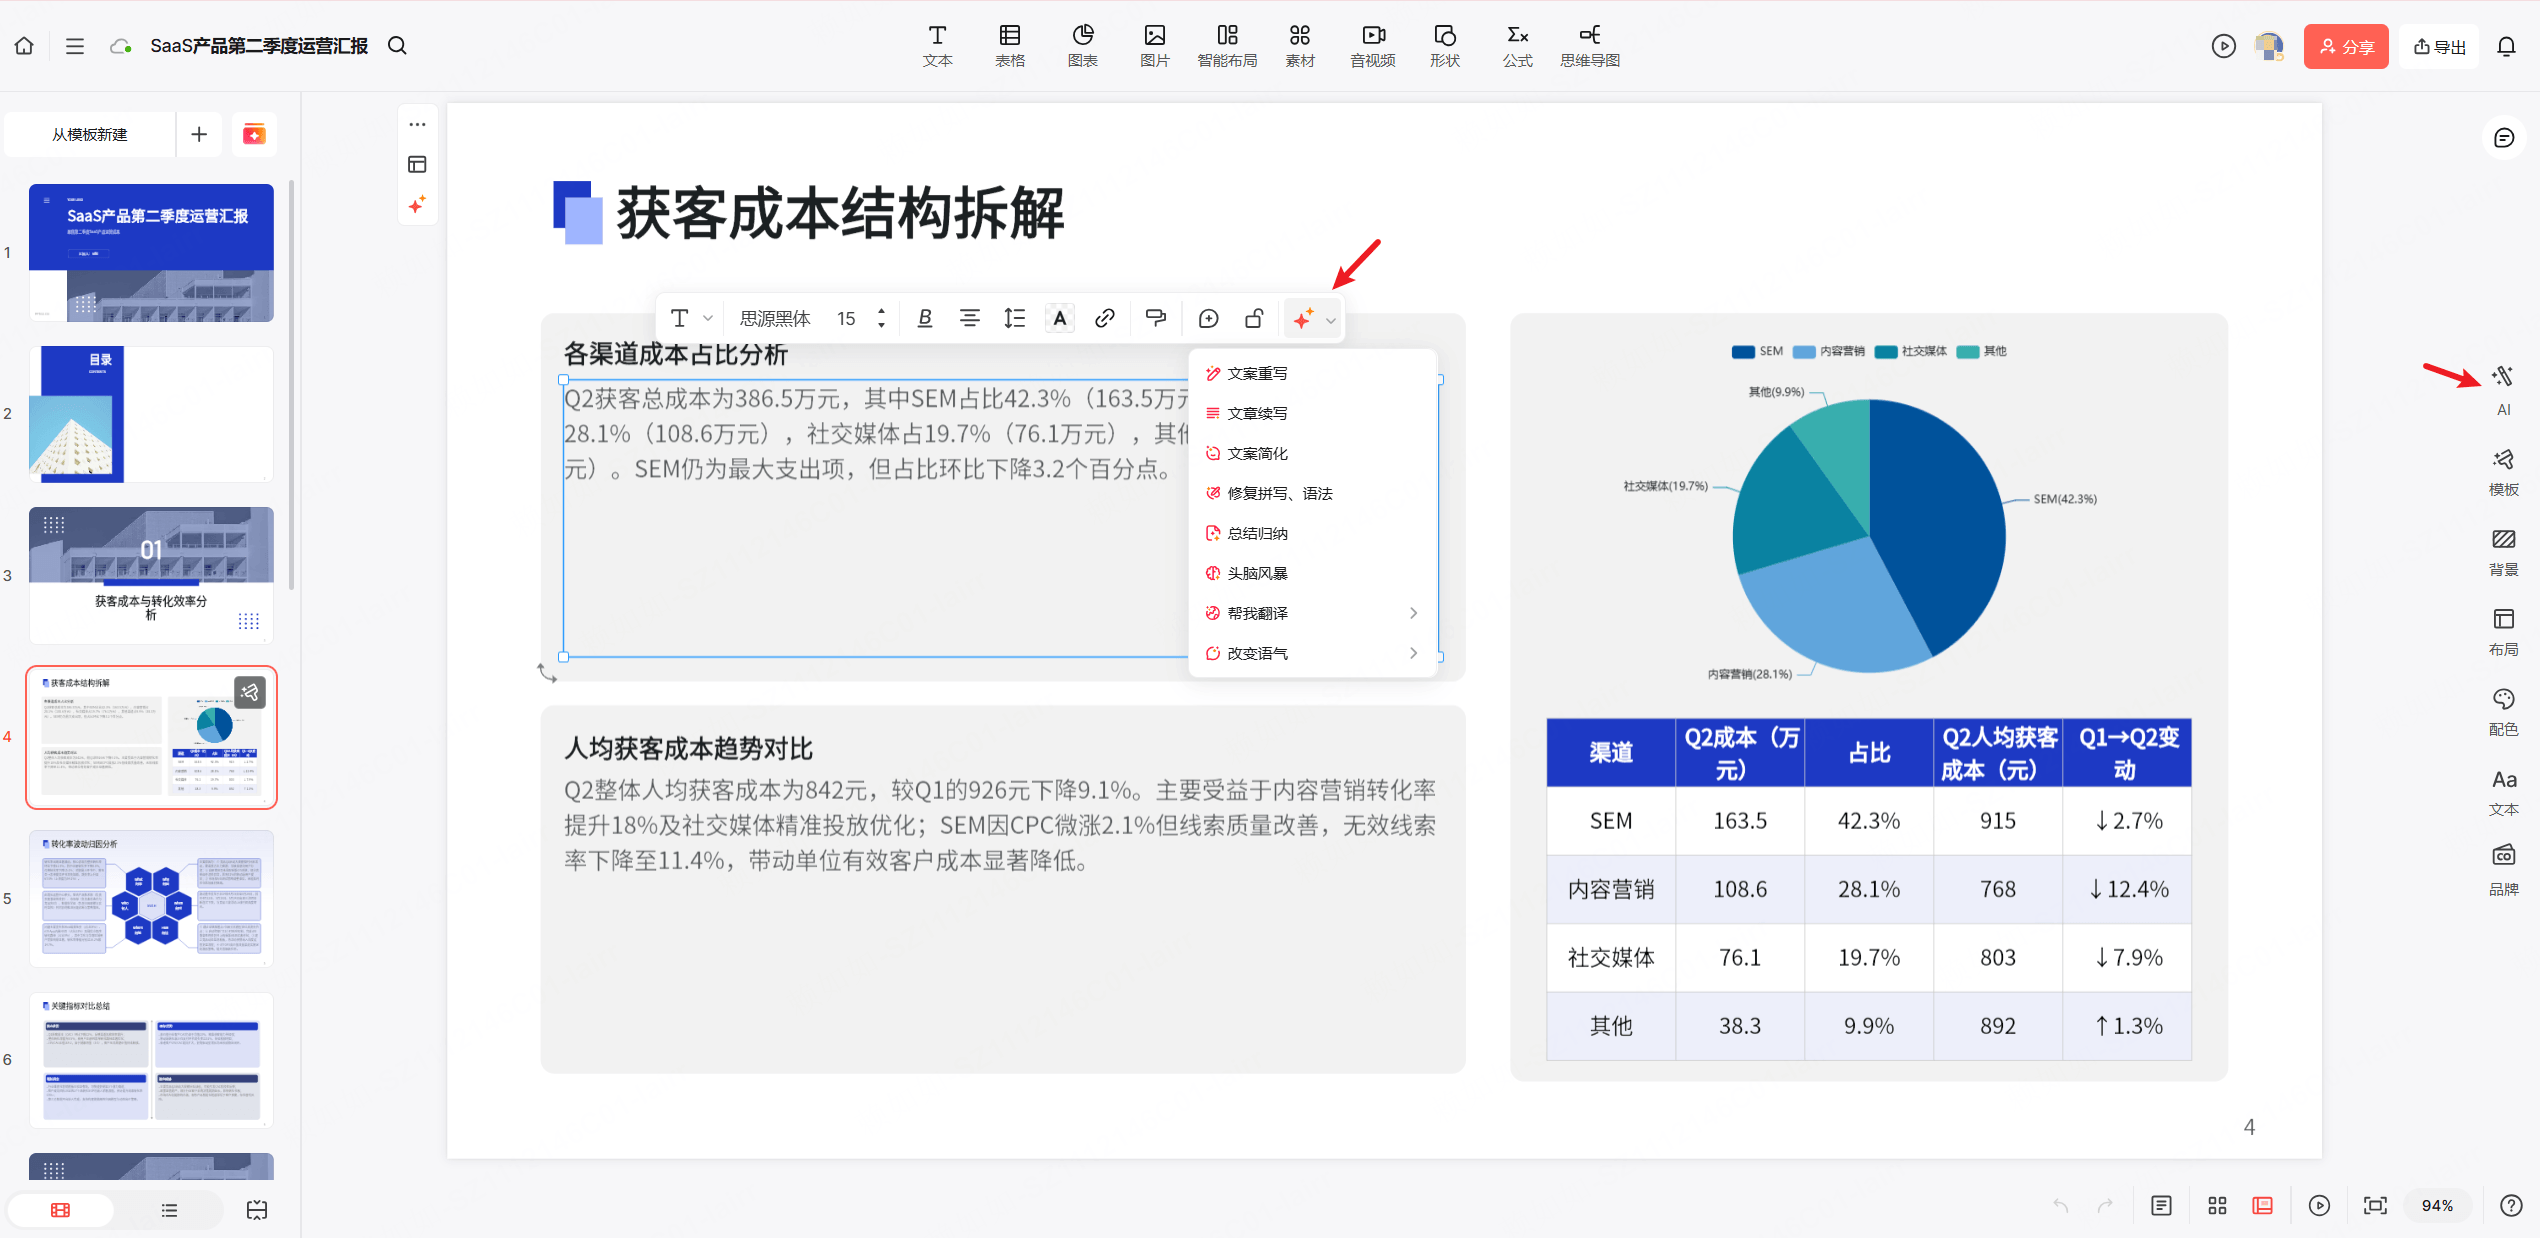The width and height of the screenshot is (2540, 1238).
Task: Insert a hyperlink from the text toolbar
Action: (1104, 318)
